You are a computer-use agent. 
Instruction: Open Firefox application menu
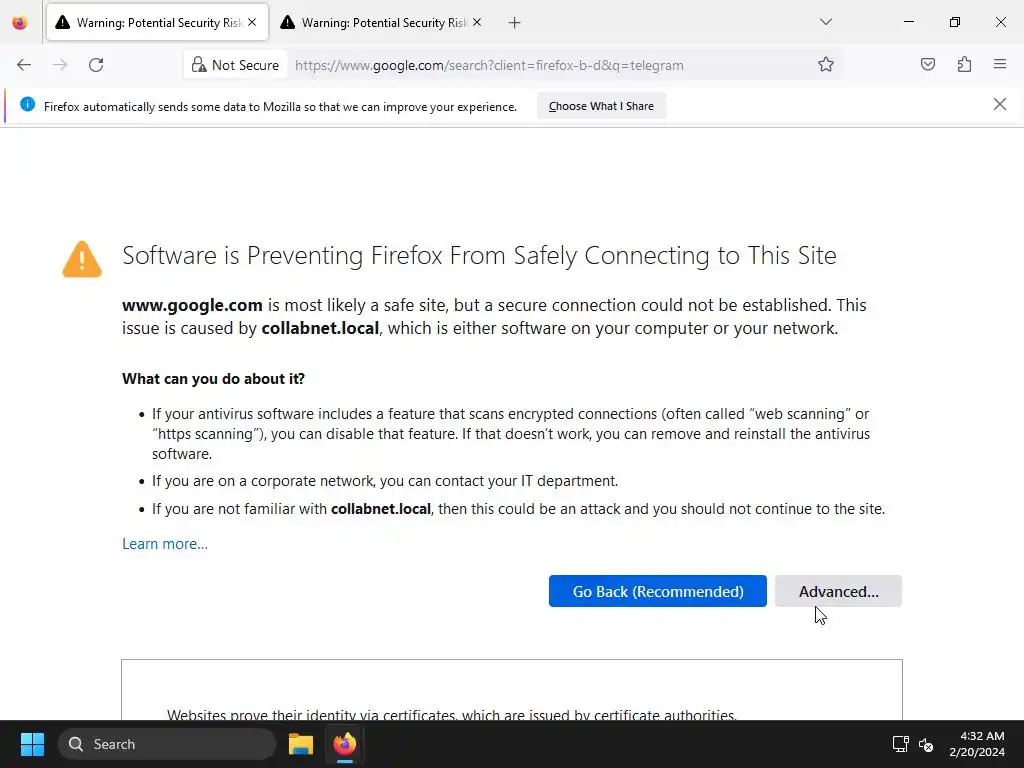click(x=1000, y=65)
